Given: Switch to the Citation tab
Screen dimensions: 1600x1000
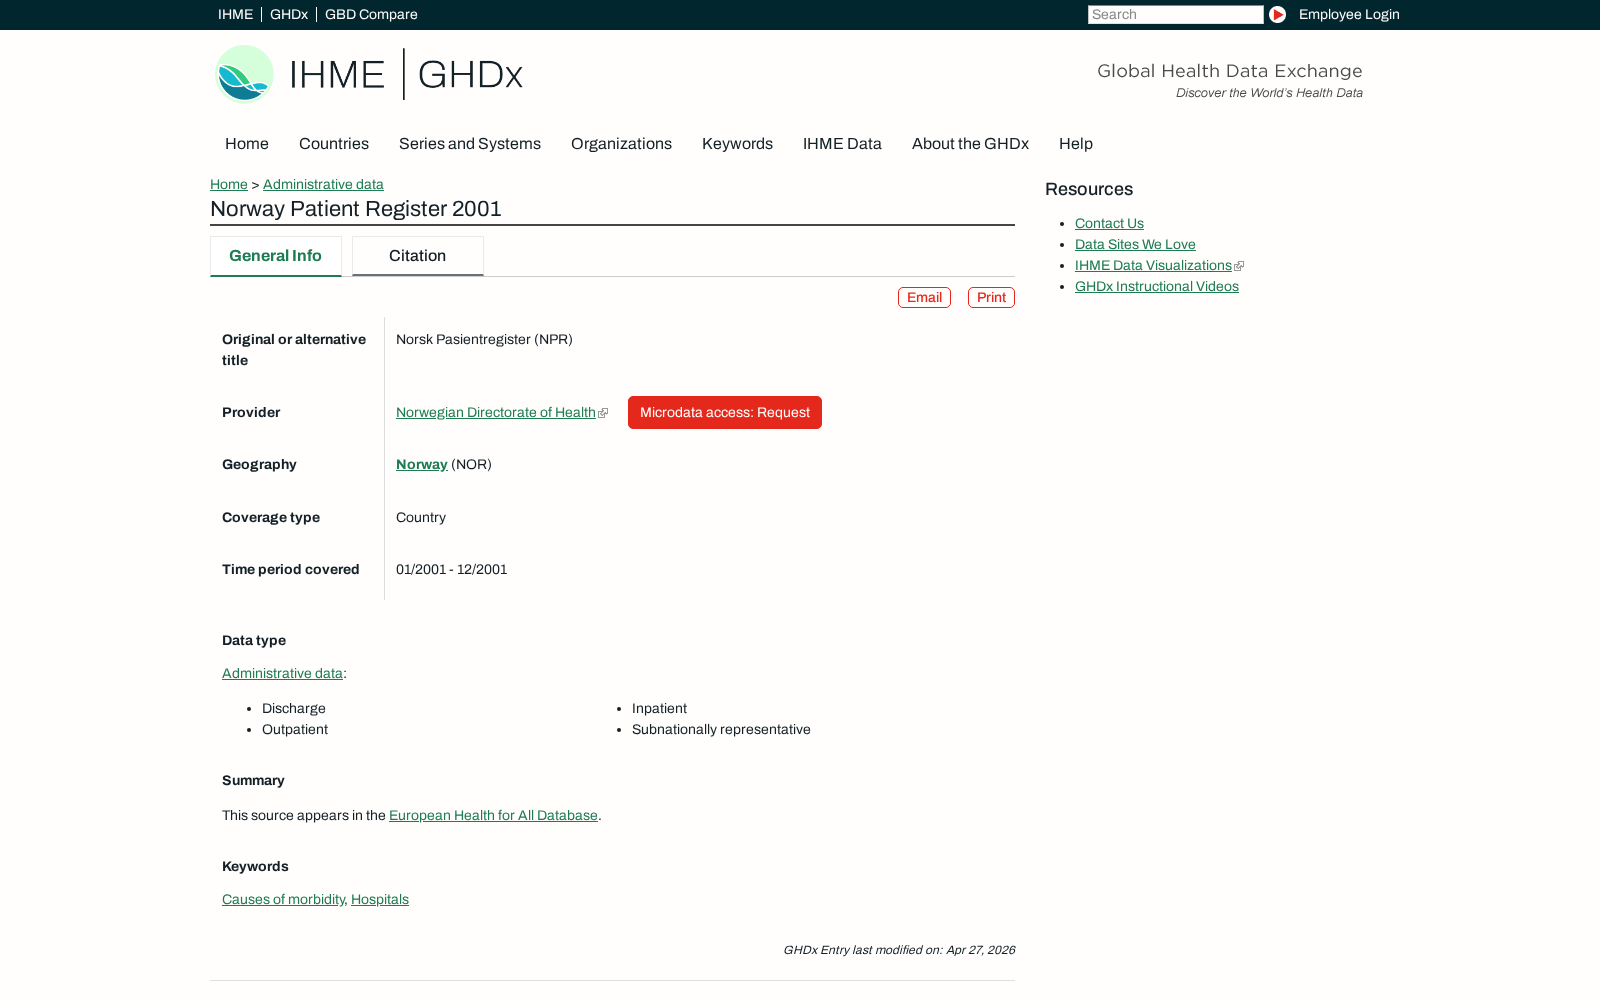Looking at the screenshot, I should click(418, 256).
